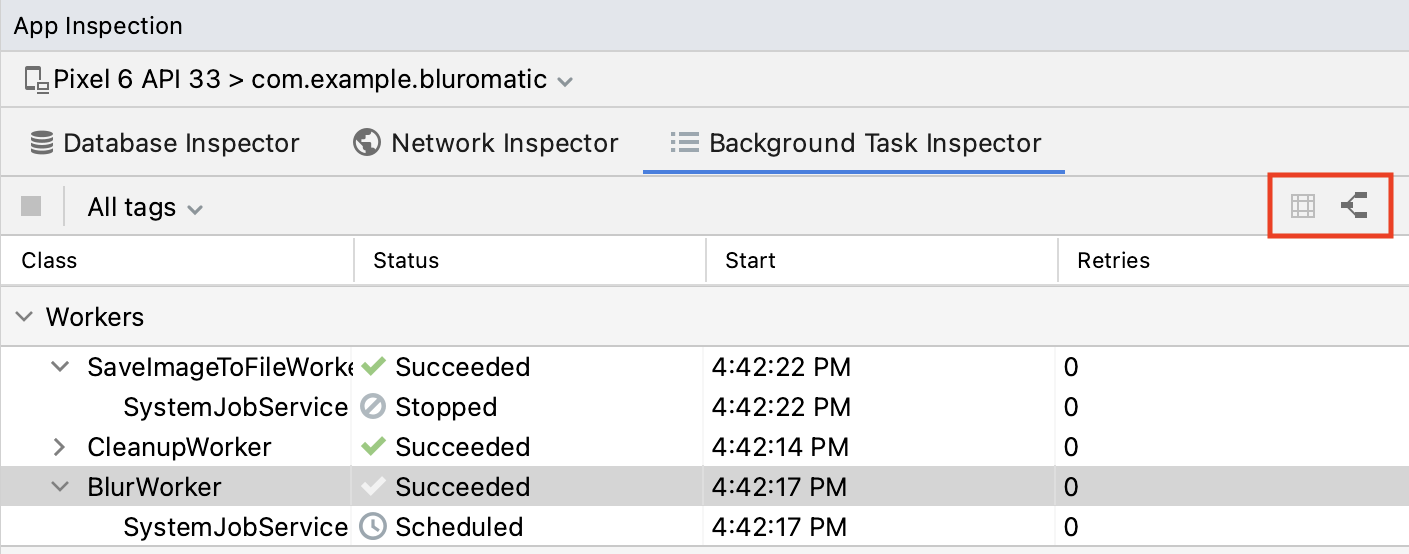Switch to flow graph view icon
Image resolution: width=1409 pixels, height=554 pixels.
(x=1354, y=207)
